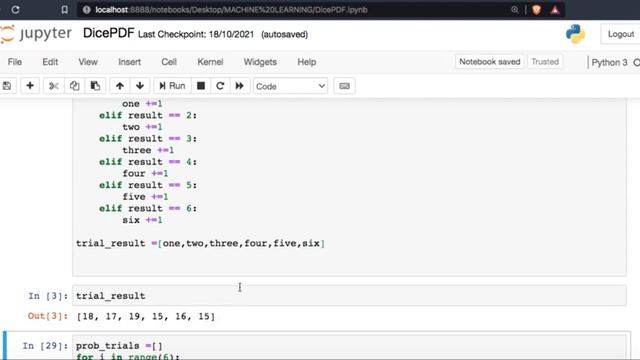Image resolution: width=640 pixels, height=360 pixels.
Task: Open command palette keyboard icon
Action: coord(344,86)
